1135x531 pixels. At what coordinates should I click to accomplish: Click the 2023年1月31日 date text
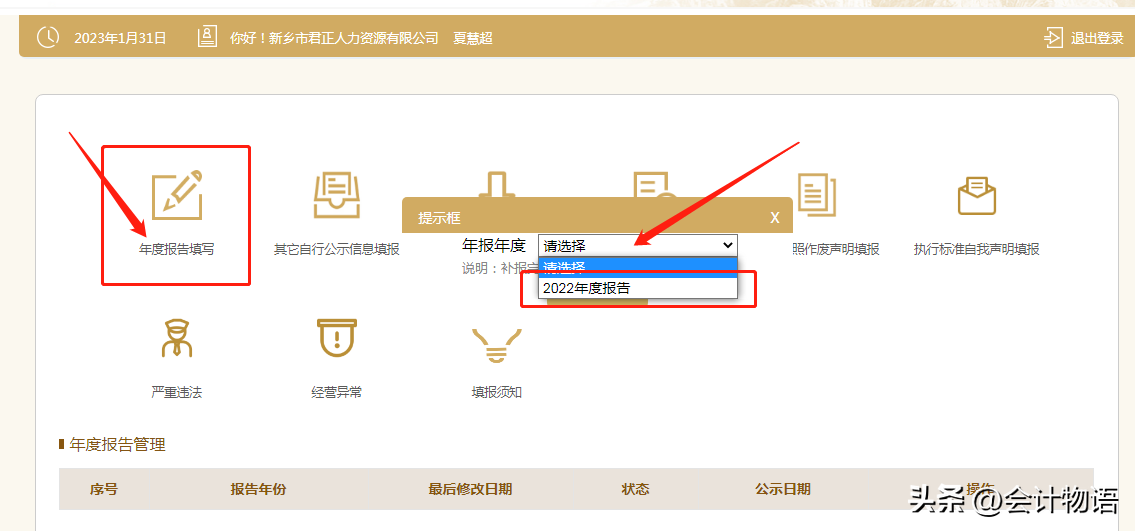click(120, 38)
